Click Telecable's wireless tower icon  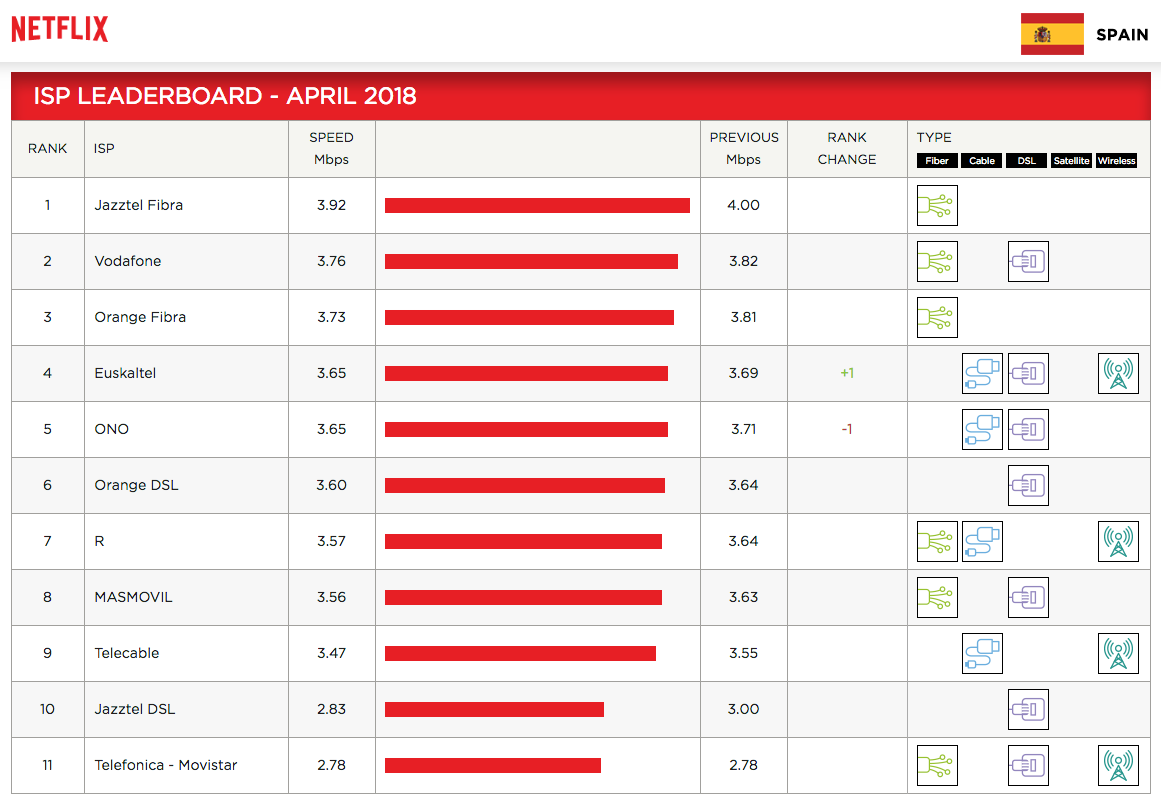[x=1118, y=653]
